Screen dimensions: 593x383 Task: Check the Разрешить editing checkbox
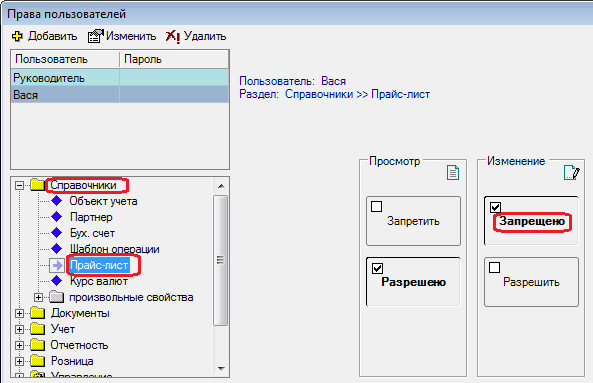tap(494, 268)
